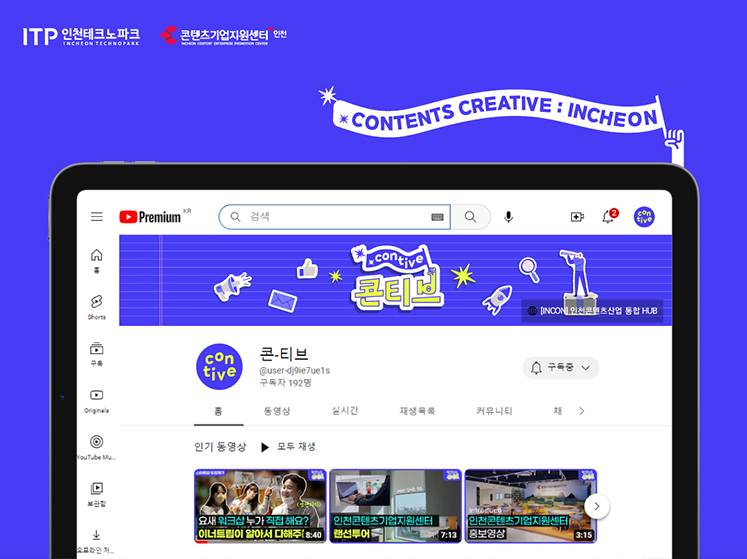Open the 8:40 workshop video thumbnail
This screenshot has width=747, height=559.
260,506
